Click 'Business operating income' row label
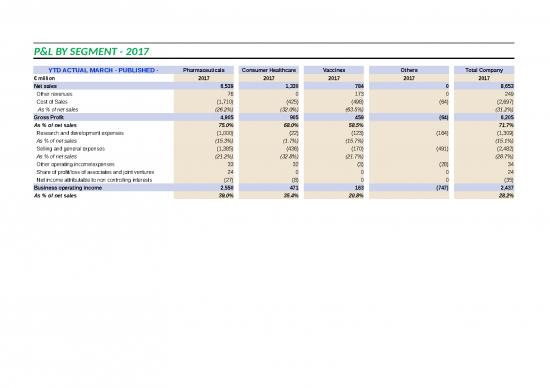The width and height of the screenshot is (550, 388). tap(68, 188)
